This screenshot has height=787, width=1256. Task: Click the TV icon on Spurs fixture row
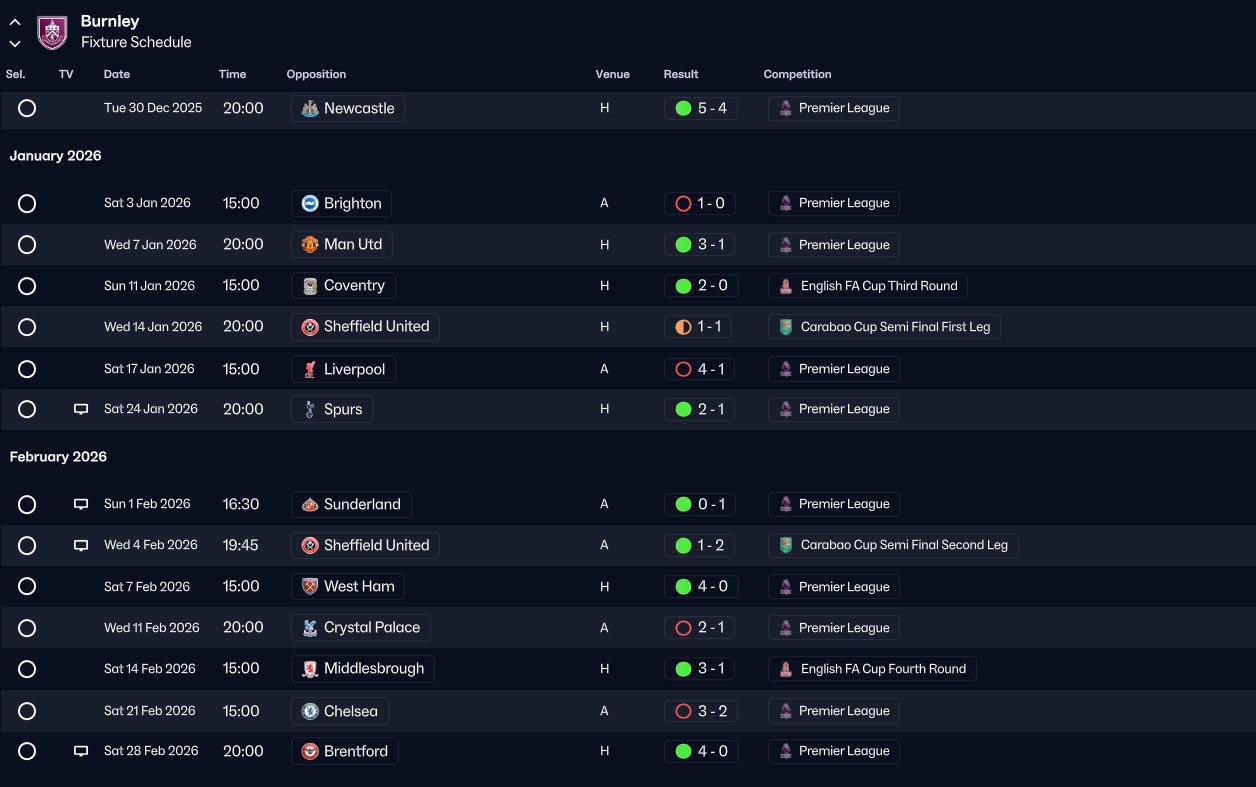[81, 409]
